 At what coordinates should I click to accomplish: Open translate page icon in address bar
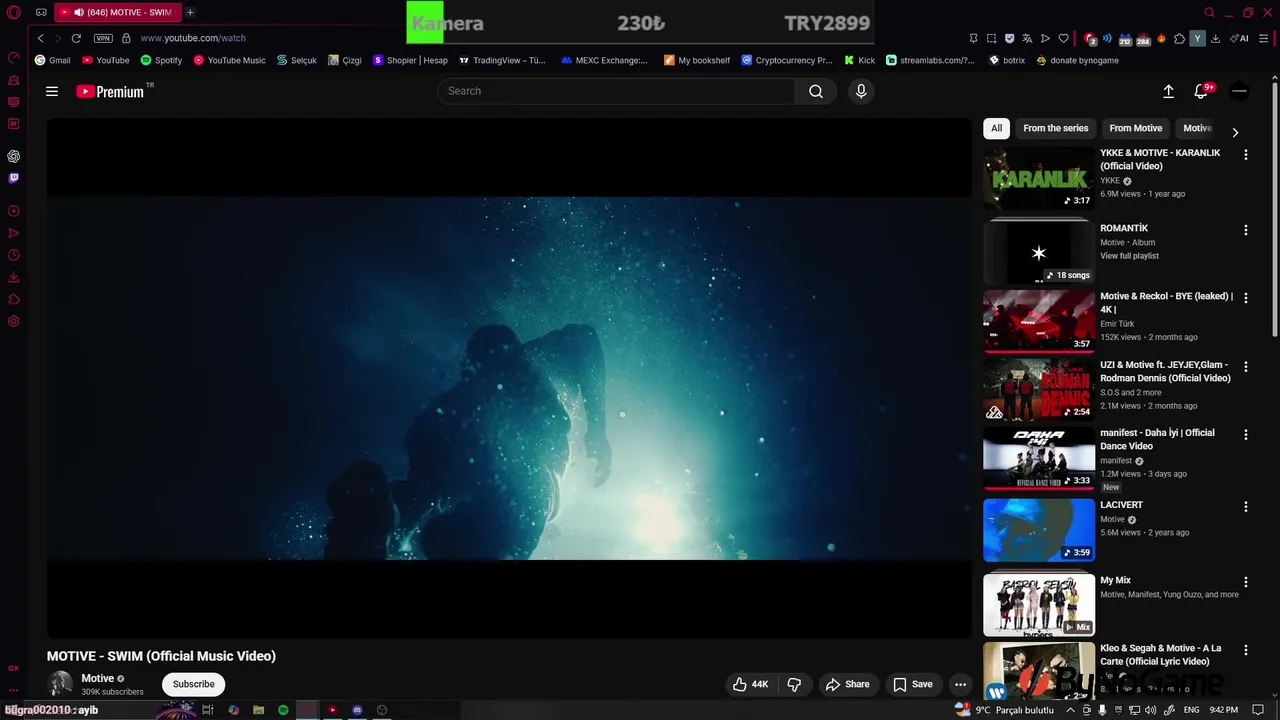(x=1027, y=38)
